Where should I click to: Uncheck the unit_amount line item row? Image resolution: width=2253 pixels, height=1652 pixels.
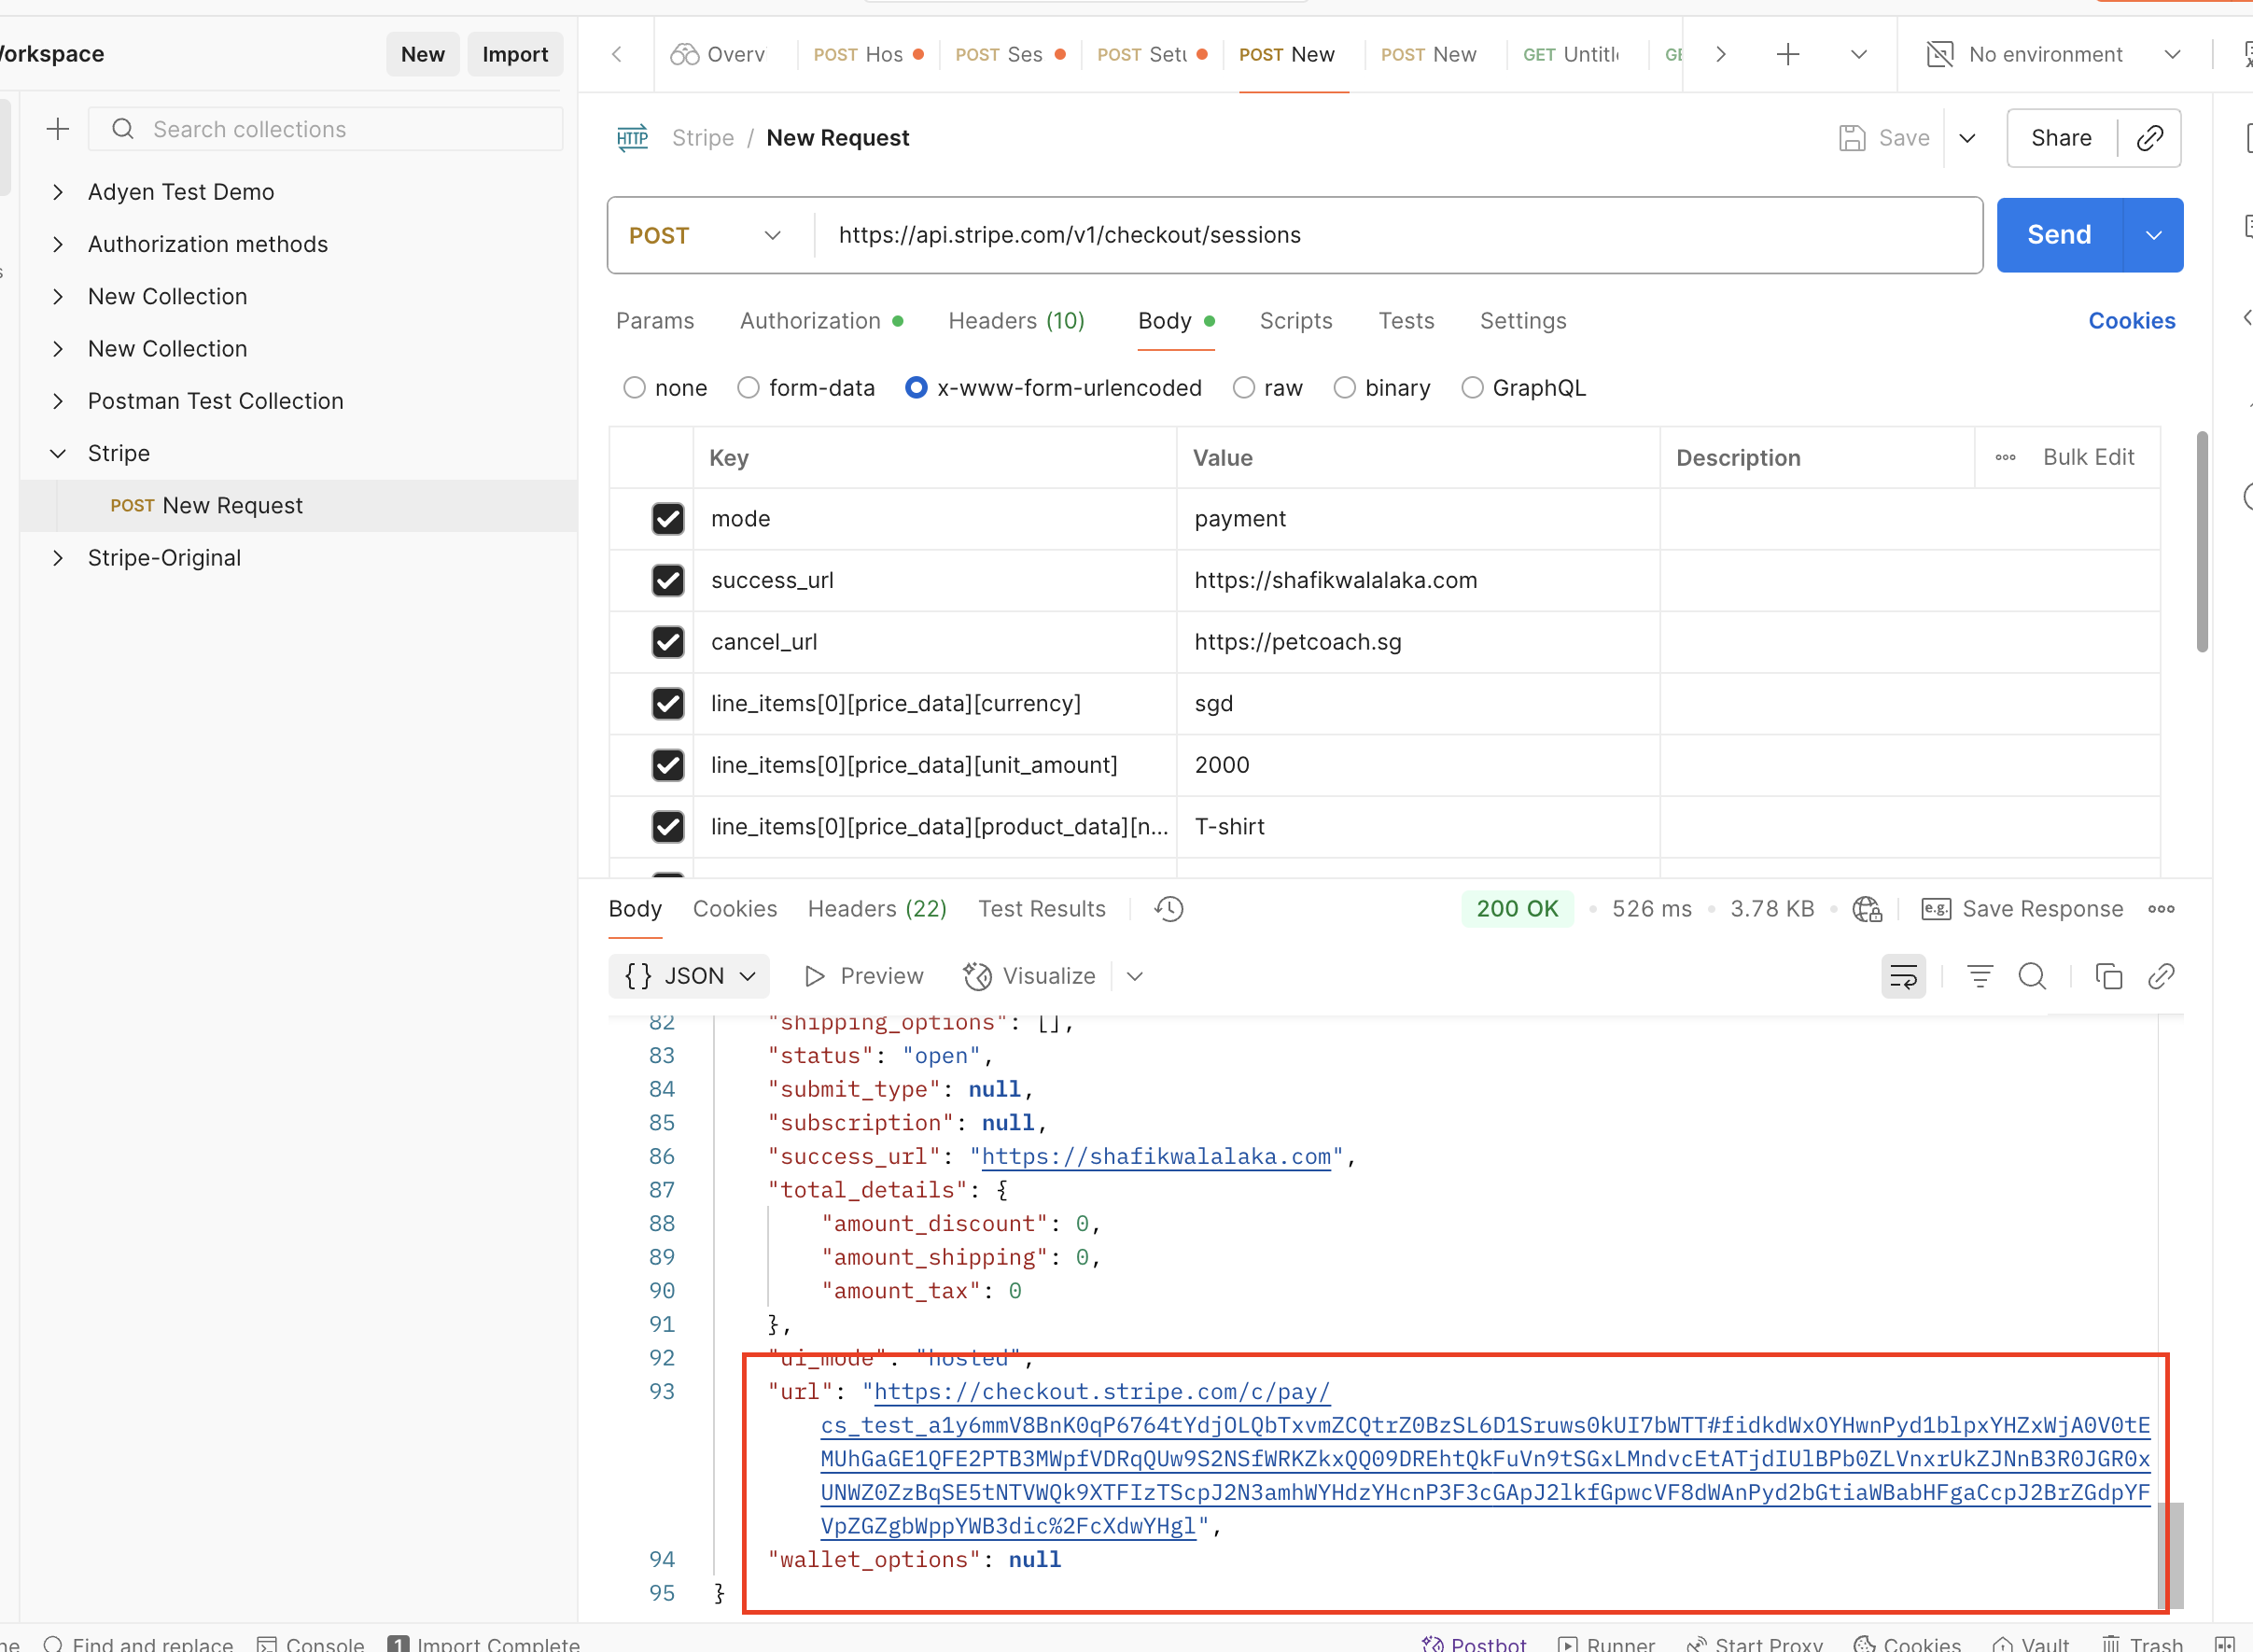[668, 765]
